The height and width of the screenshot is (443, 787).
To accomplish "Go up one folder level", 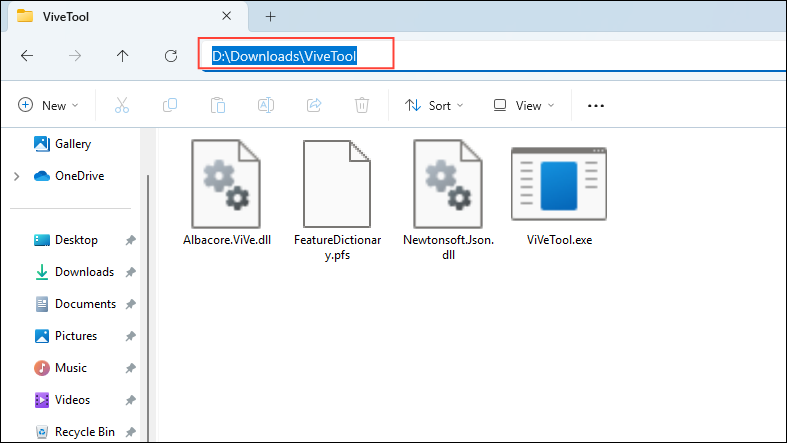I will click(122, 56).
